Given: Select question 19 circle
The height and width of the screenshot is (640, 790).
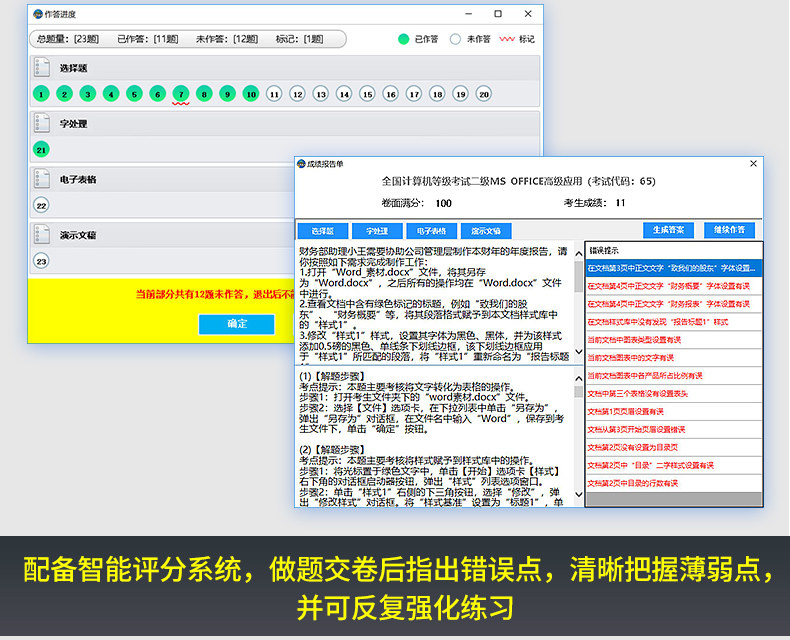Looking at the screenshot, I should [x=460, y=94].
